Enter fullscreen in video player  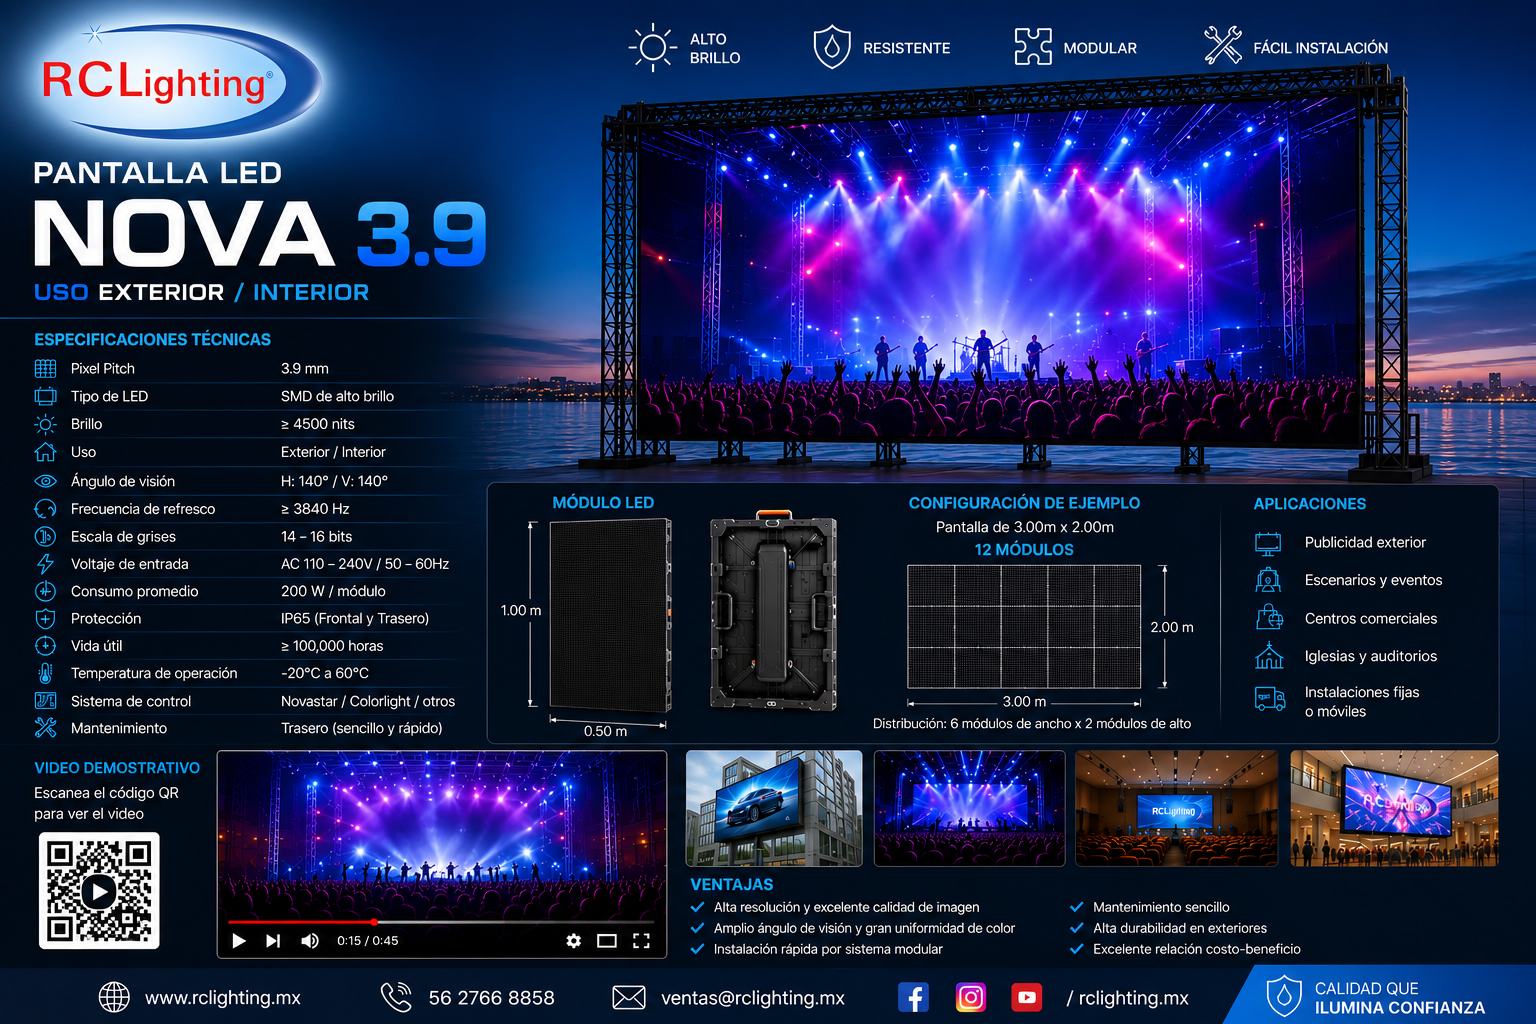641,941
